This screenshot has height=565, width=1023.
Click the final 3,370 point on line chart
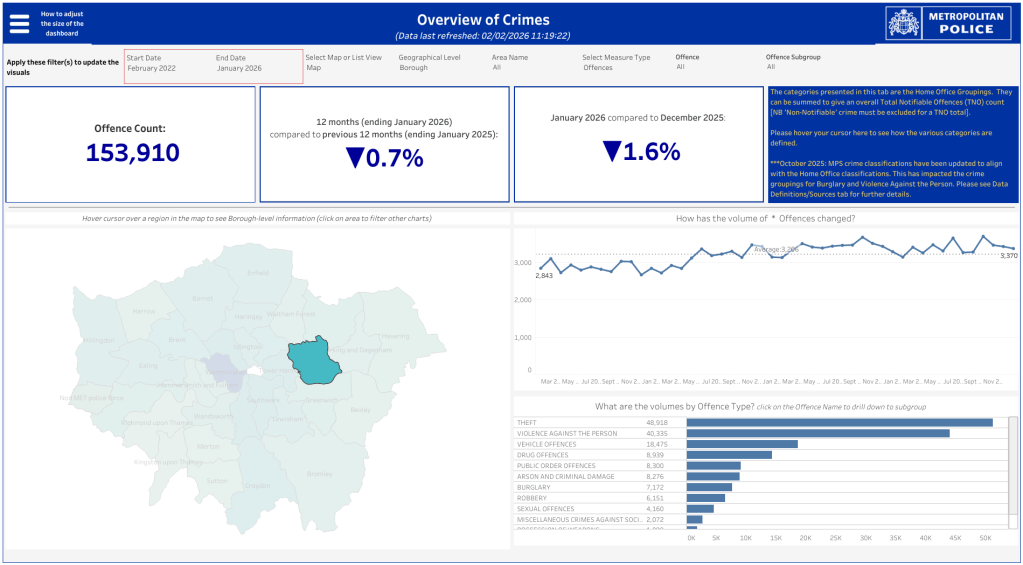[1013, 248]
